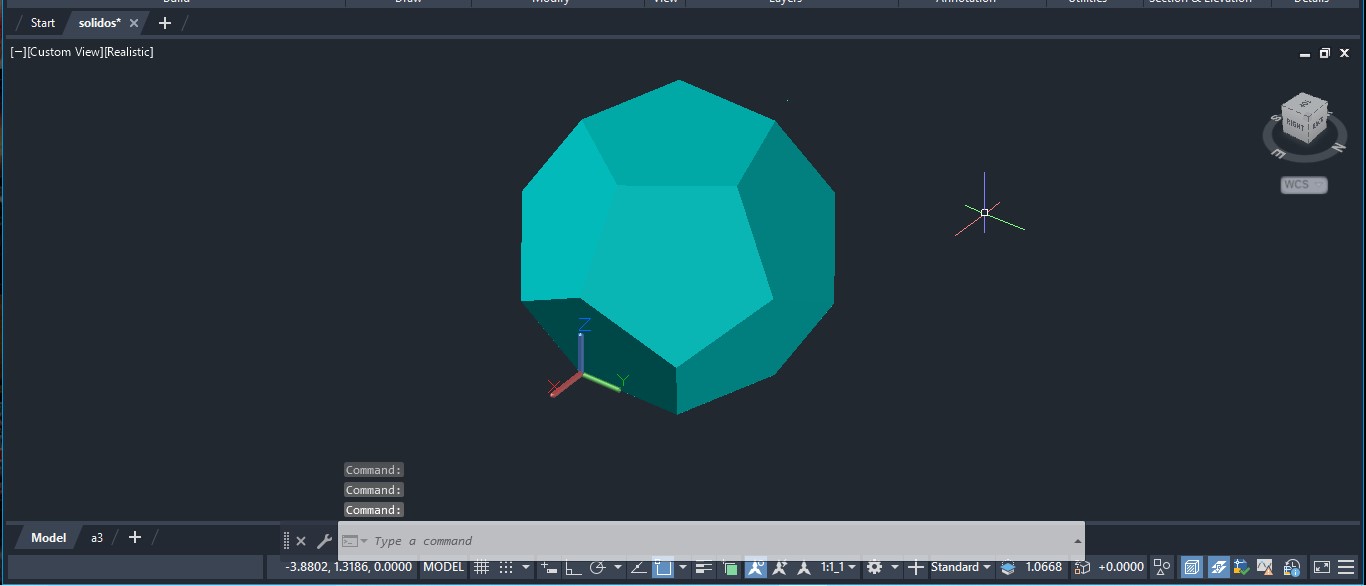Open the WCS coordinate system dropdown

coord(1304,185)
